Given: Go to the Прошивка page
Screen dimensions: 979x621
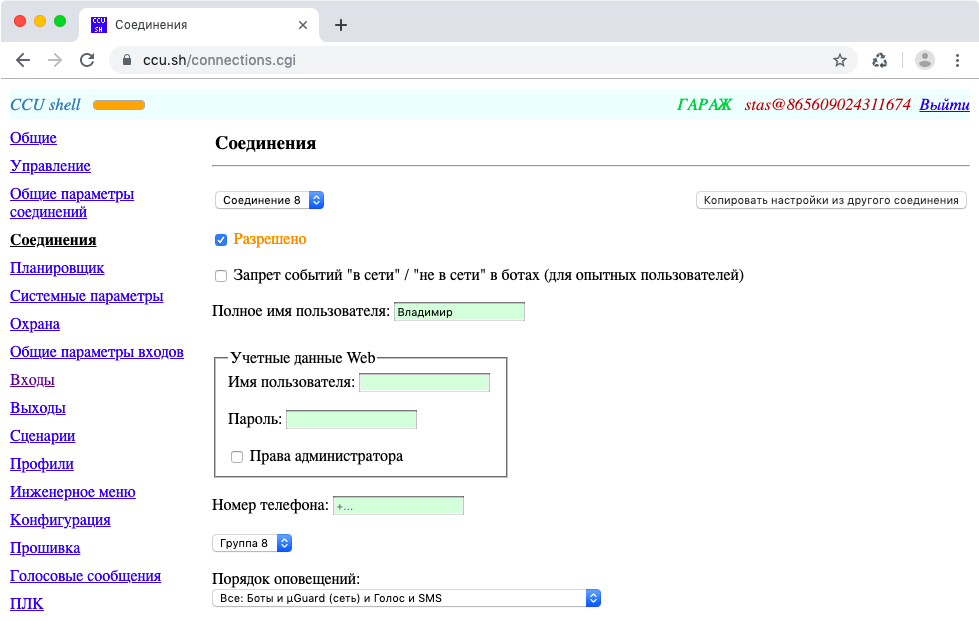Looking at the screenshot, I should pos(45,548).
